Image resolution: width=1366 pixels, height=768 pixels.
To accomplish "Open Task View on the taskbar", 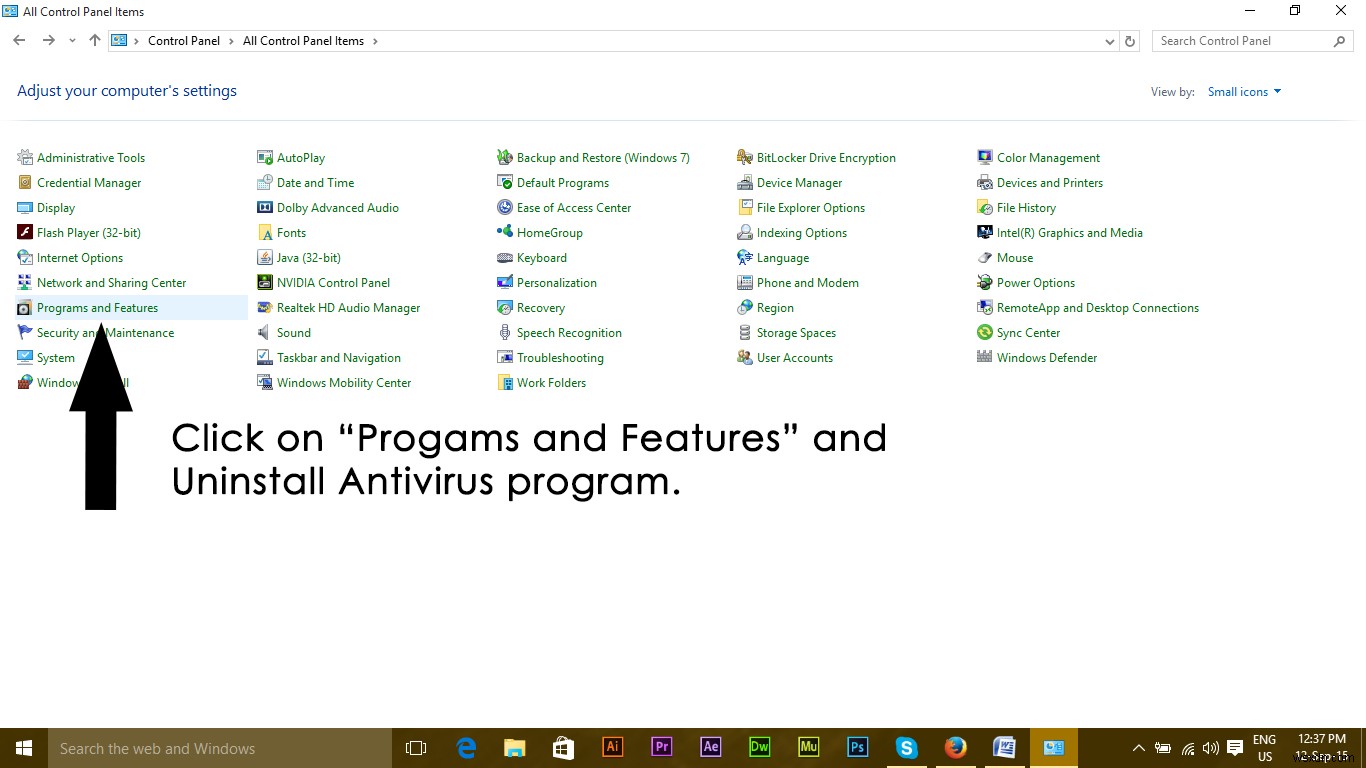I will click(x=416, y=748).
